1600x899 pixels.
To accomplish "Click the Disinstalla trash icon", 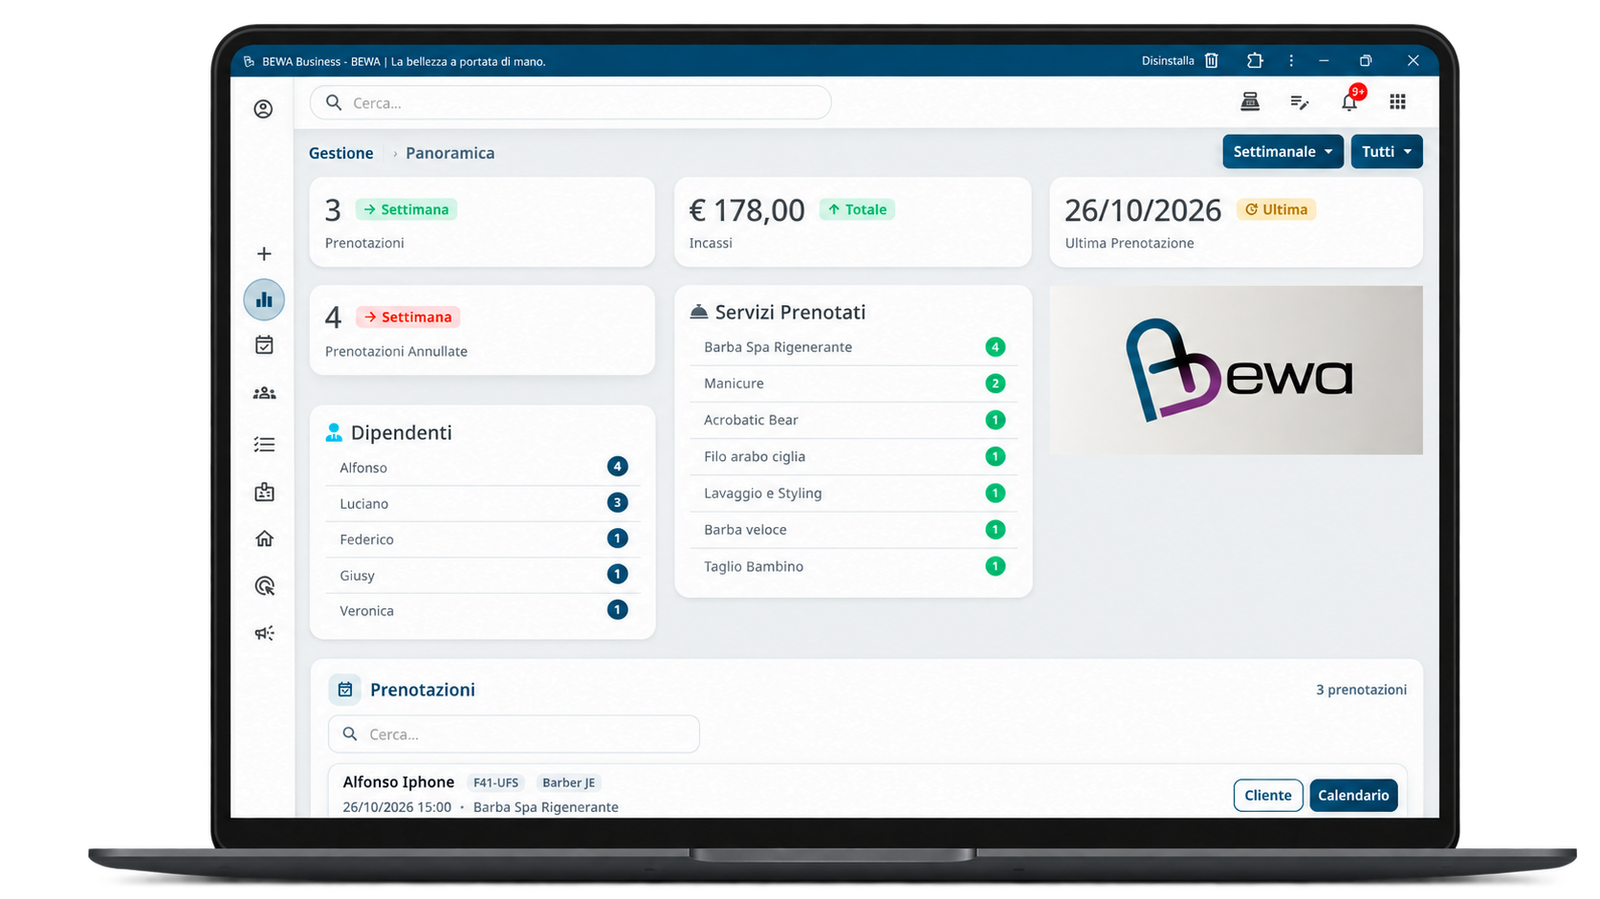I will (x=1211, y=61).
